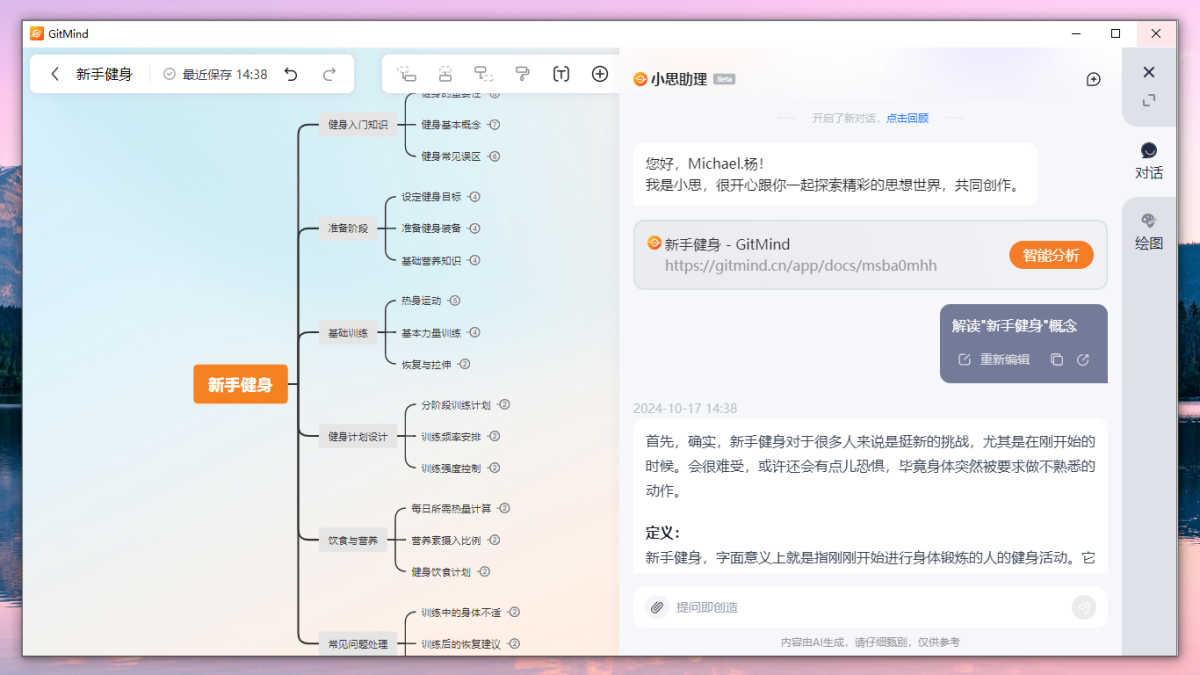Undo the last edit
1200x675 pixels.
tap(291, 74)
